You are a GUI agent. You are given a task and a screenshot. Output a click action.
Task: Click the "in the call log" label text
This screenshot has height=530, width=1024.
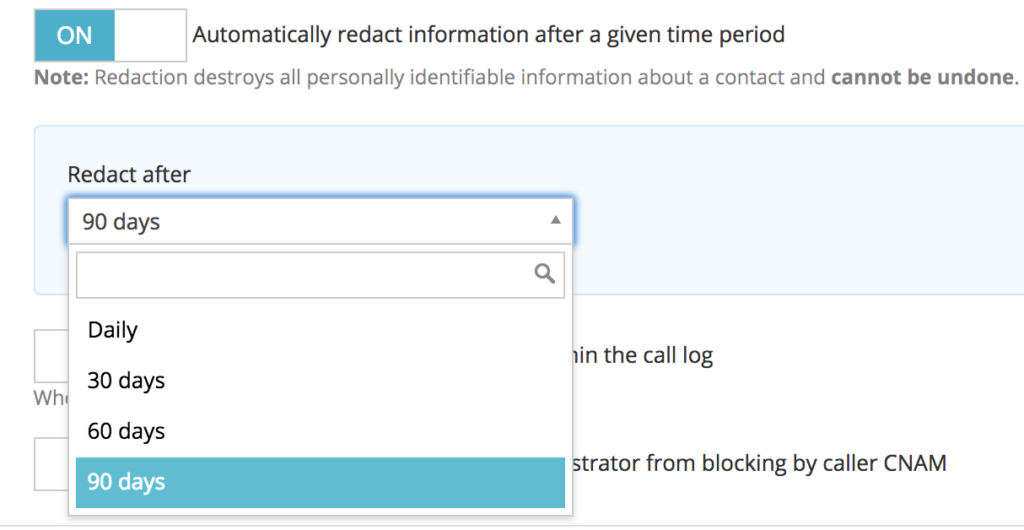(642, 356)
